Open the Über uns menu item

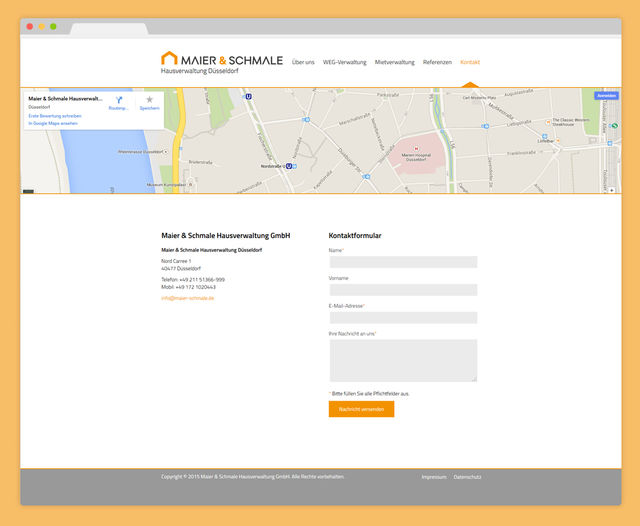coord(303,62)
